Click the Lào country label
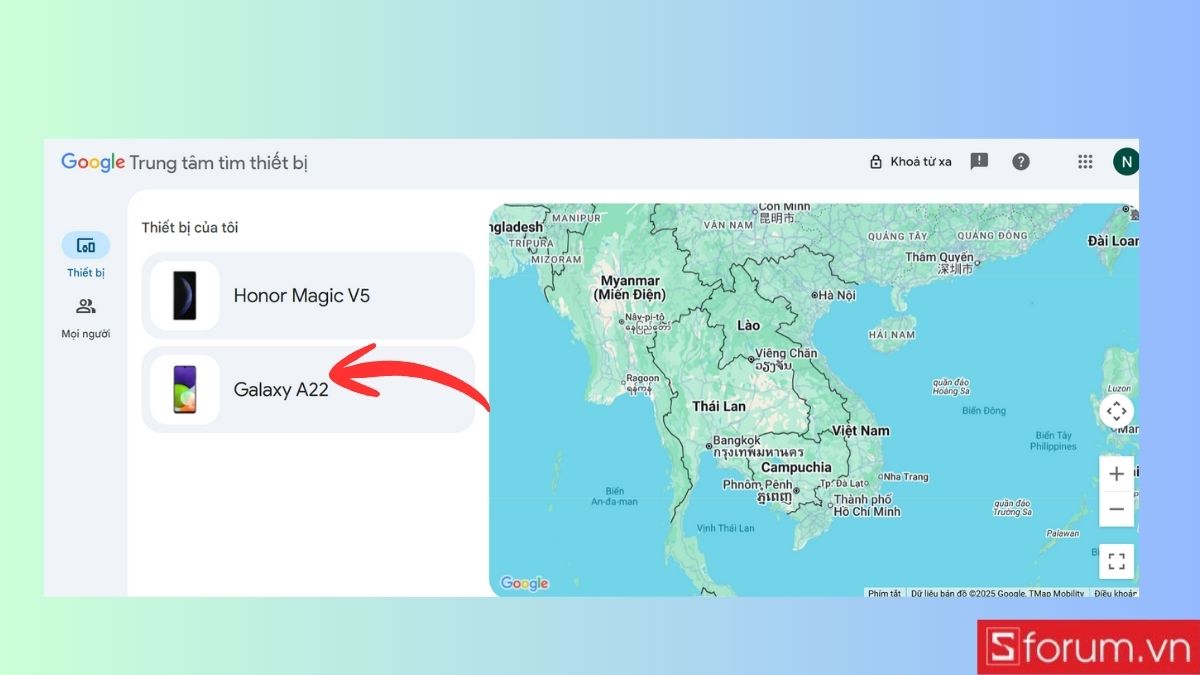The width and height of the screenshot is (1200, 675). [x=748, y=325]
